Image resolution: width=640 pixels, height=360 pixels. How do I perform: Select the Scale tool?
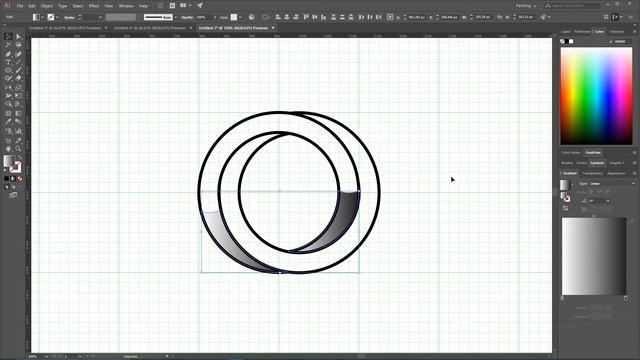[x=18, y=88]
